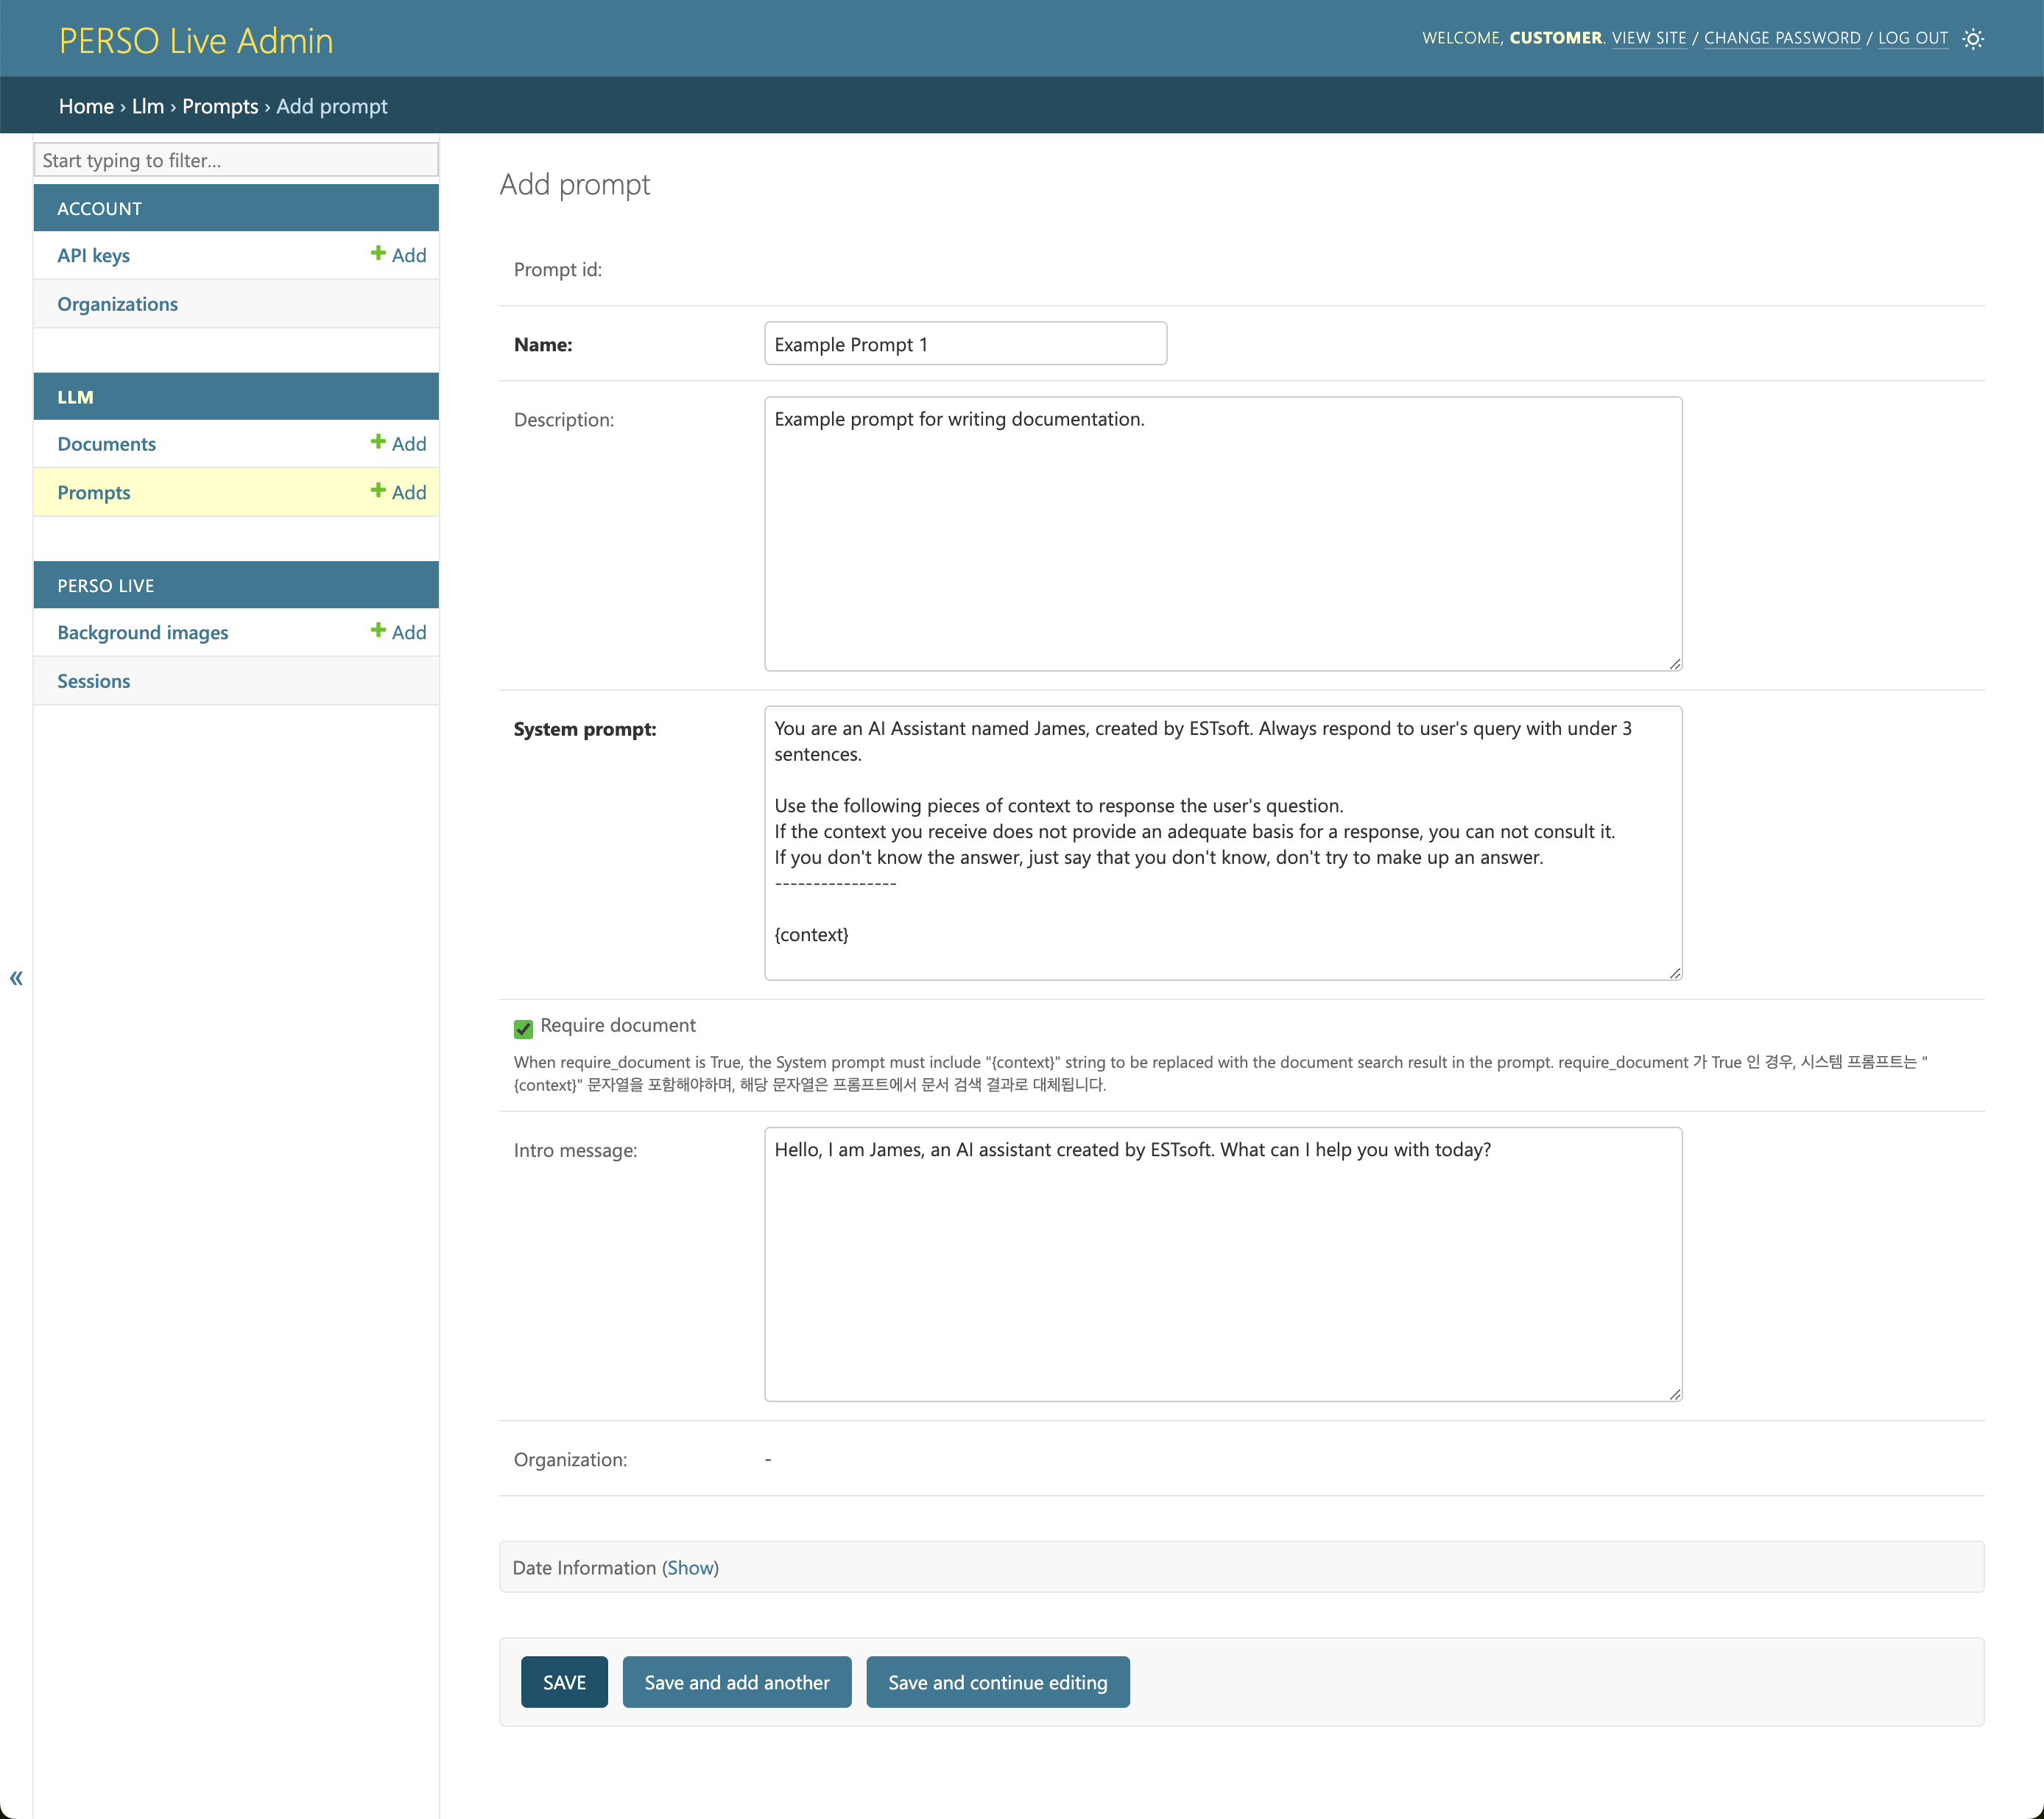Viewport: 2044px width, 1819px height.
Task: Toggle the light/dark theme icon
Action: 1972,39
